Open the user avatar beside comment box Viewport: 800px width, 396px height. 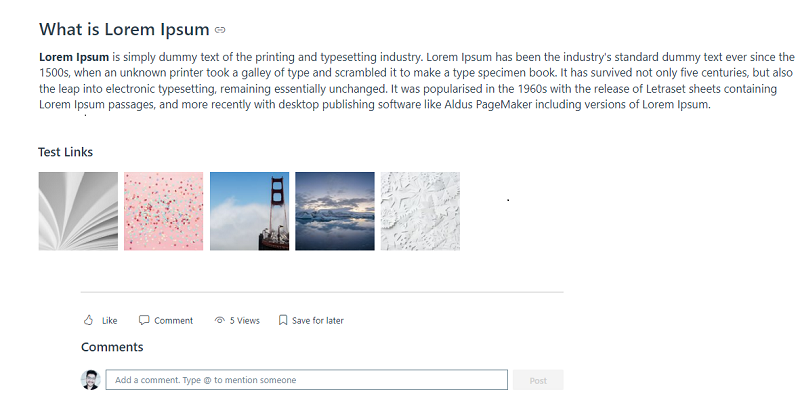91,380
